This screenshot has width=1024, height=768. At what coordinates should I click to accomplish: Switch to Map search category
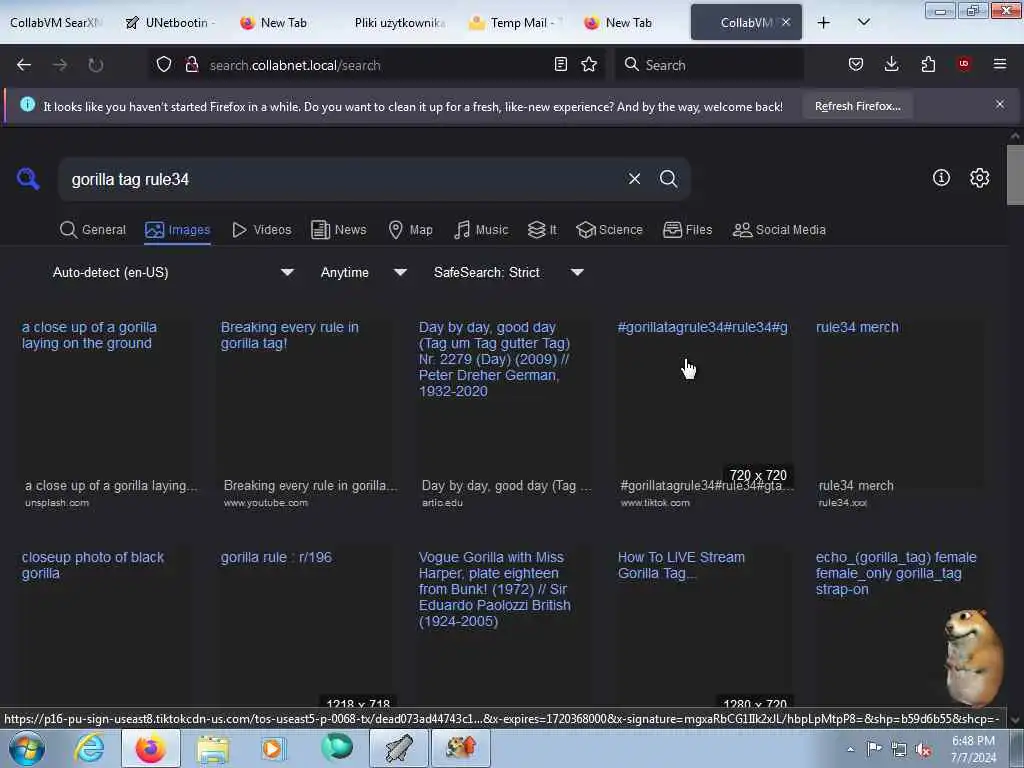coord(410,230)
